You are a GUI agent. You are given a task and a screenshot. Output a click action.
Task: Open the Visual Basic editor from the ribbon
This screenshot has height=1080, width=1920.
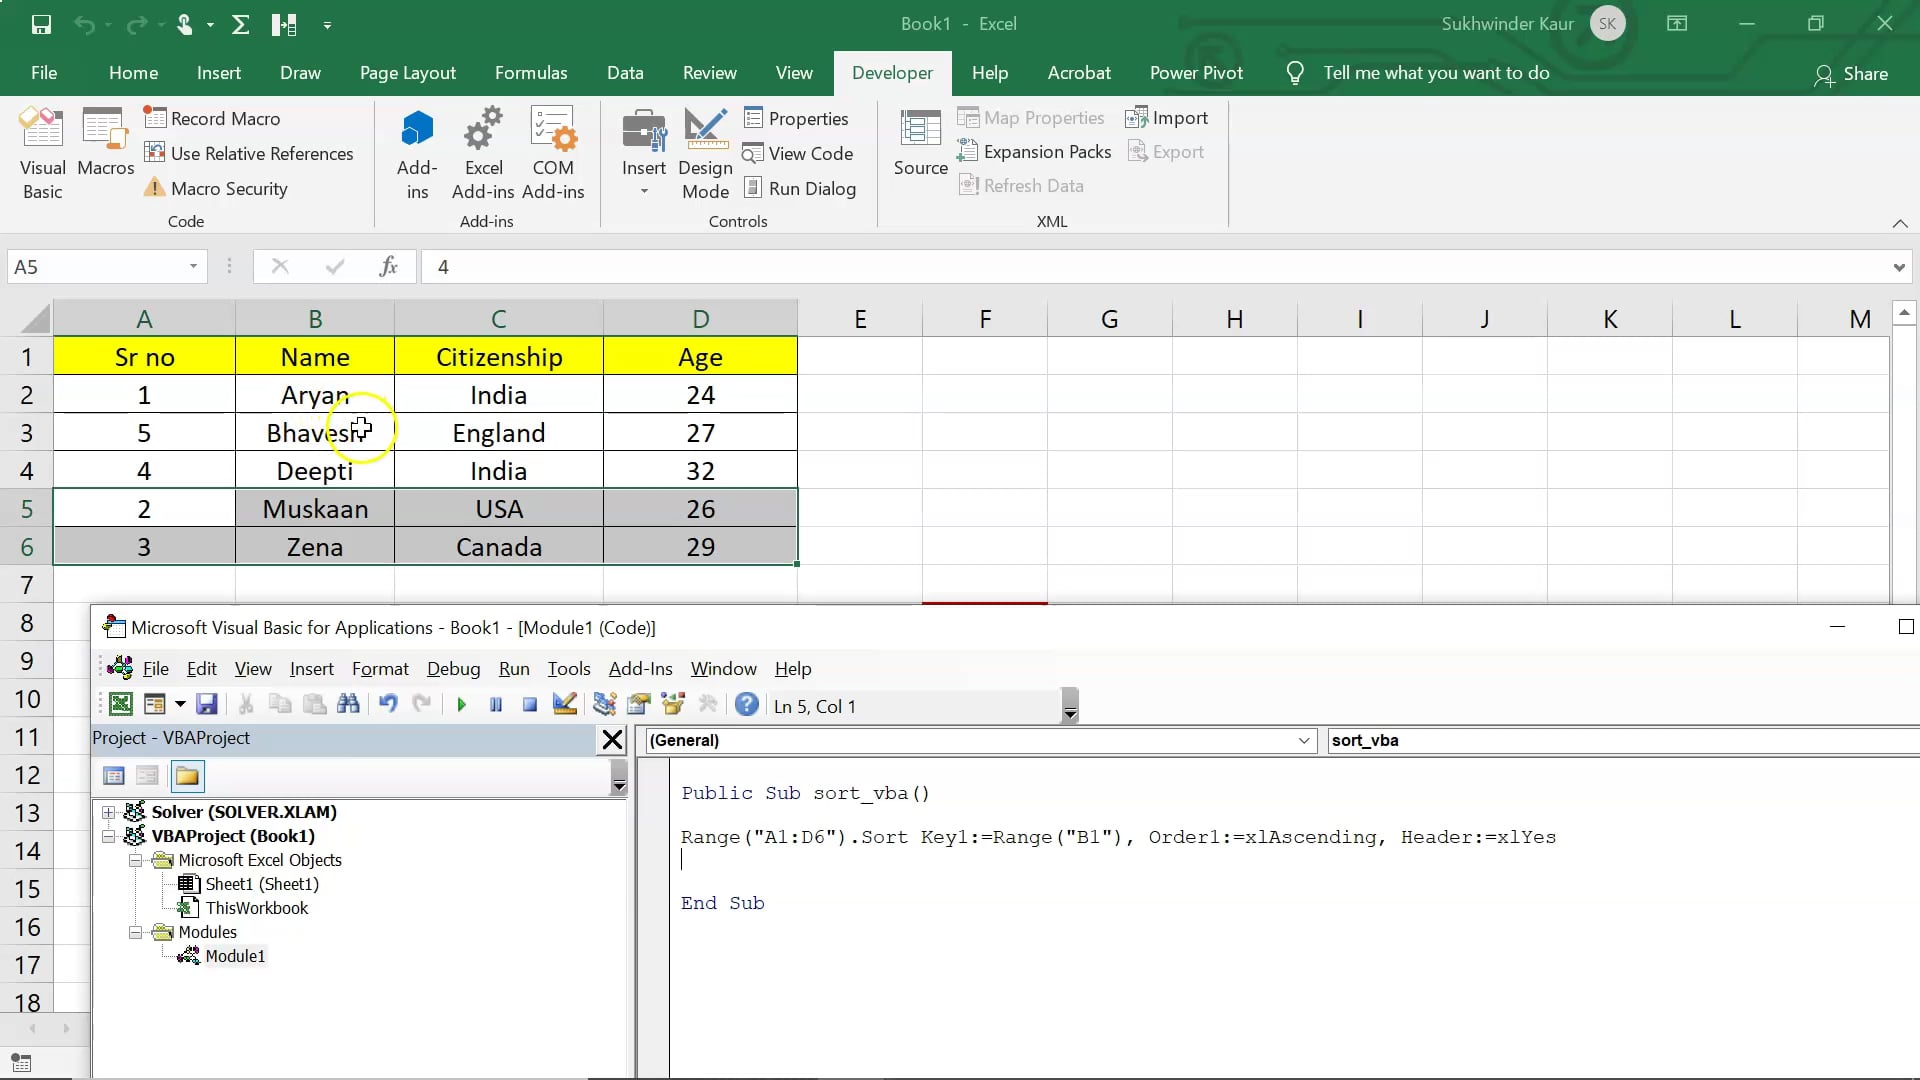(x=41, y=152)
